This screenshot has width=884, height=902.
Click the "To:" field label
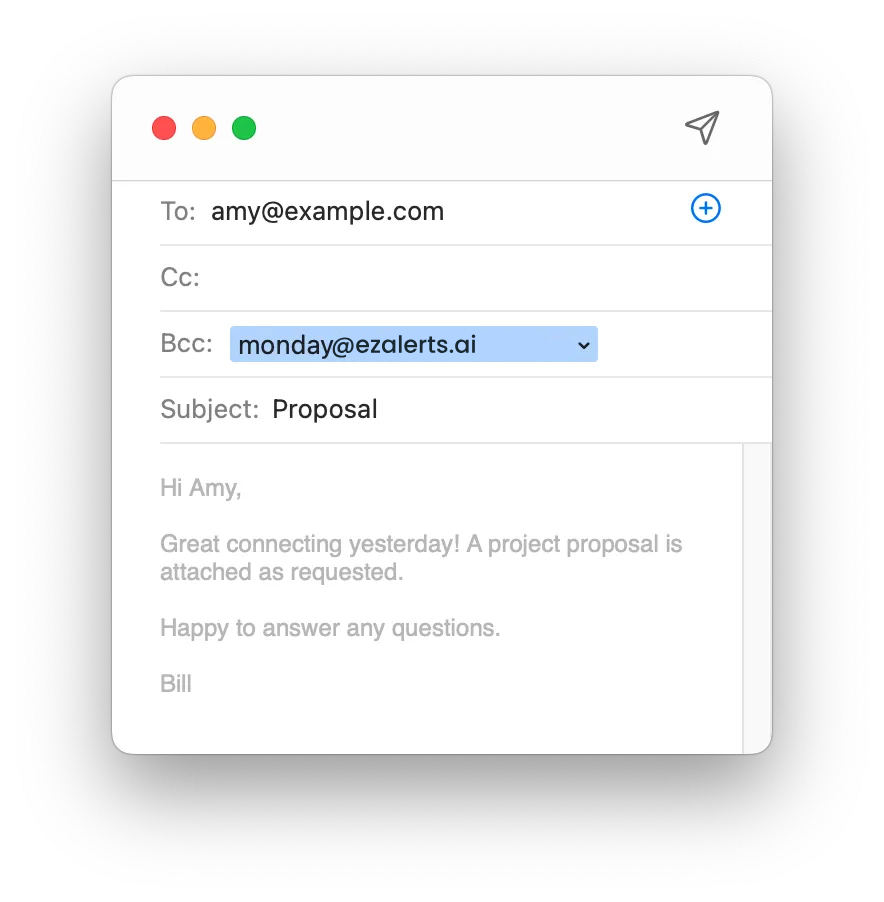click(x=178, y=211)
